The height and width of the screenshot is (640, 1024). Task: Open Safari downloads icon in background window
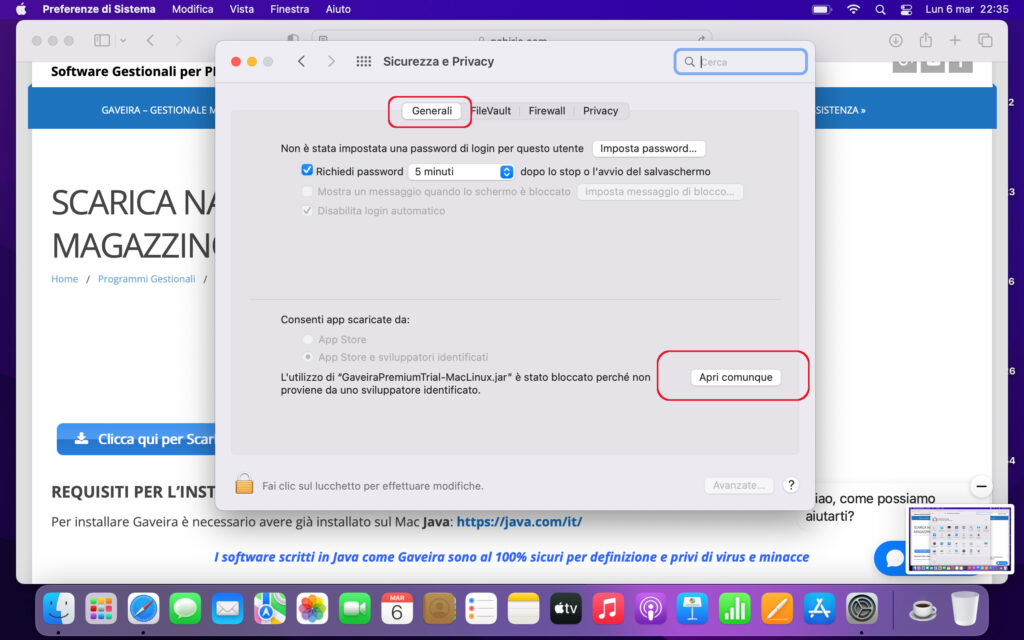(x=895, y=40)
